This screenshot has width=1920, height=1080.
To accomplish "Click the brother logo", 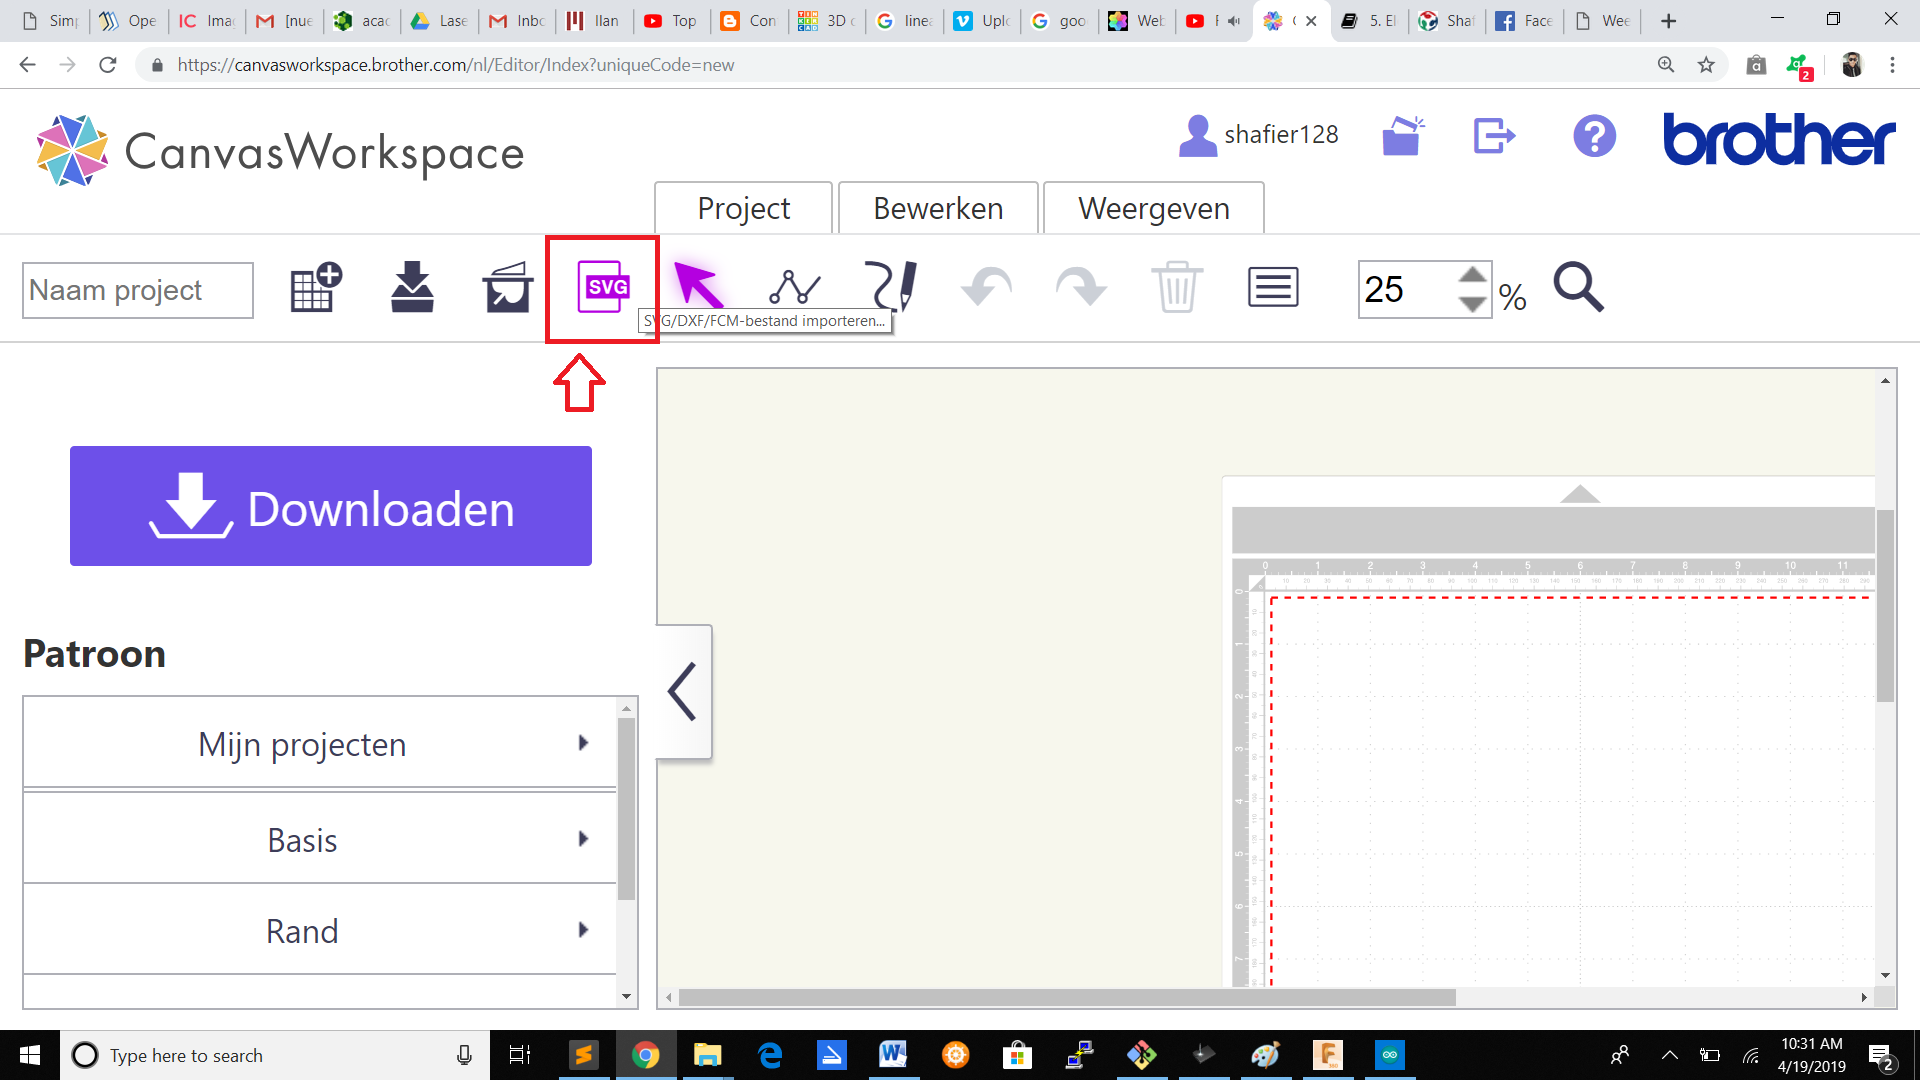I will (x=1778, y=138).
